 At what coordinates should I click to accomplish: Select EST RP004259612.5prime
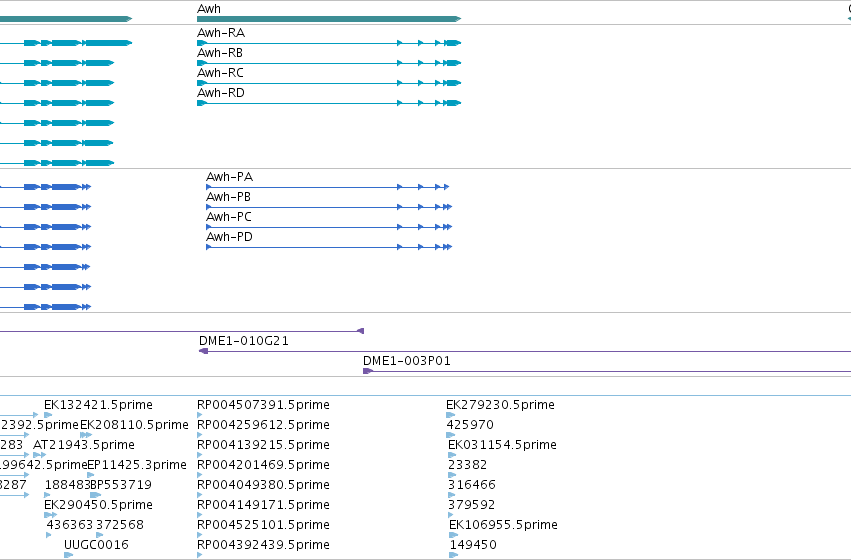[x=263, y=425]
